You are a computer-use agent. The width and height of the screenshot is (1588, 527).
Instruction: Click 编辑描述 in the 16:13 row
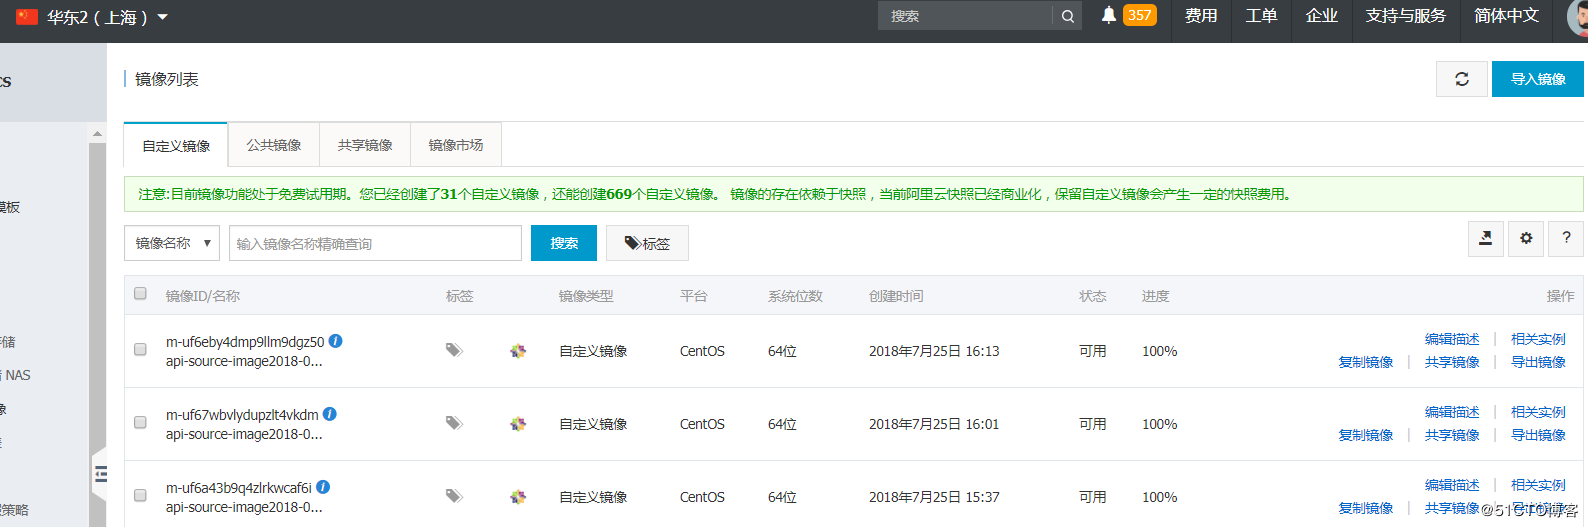[1452, 339]
